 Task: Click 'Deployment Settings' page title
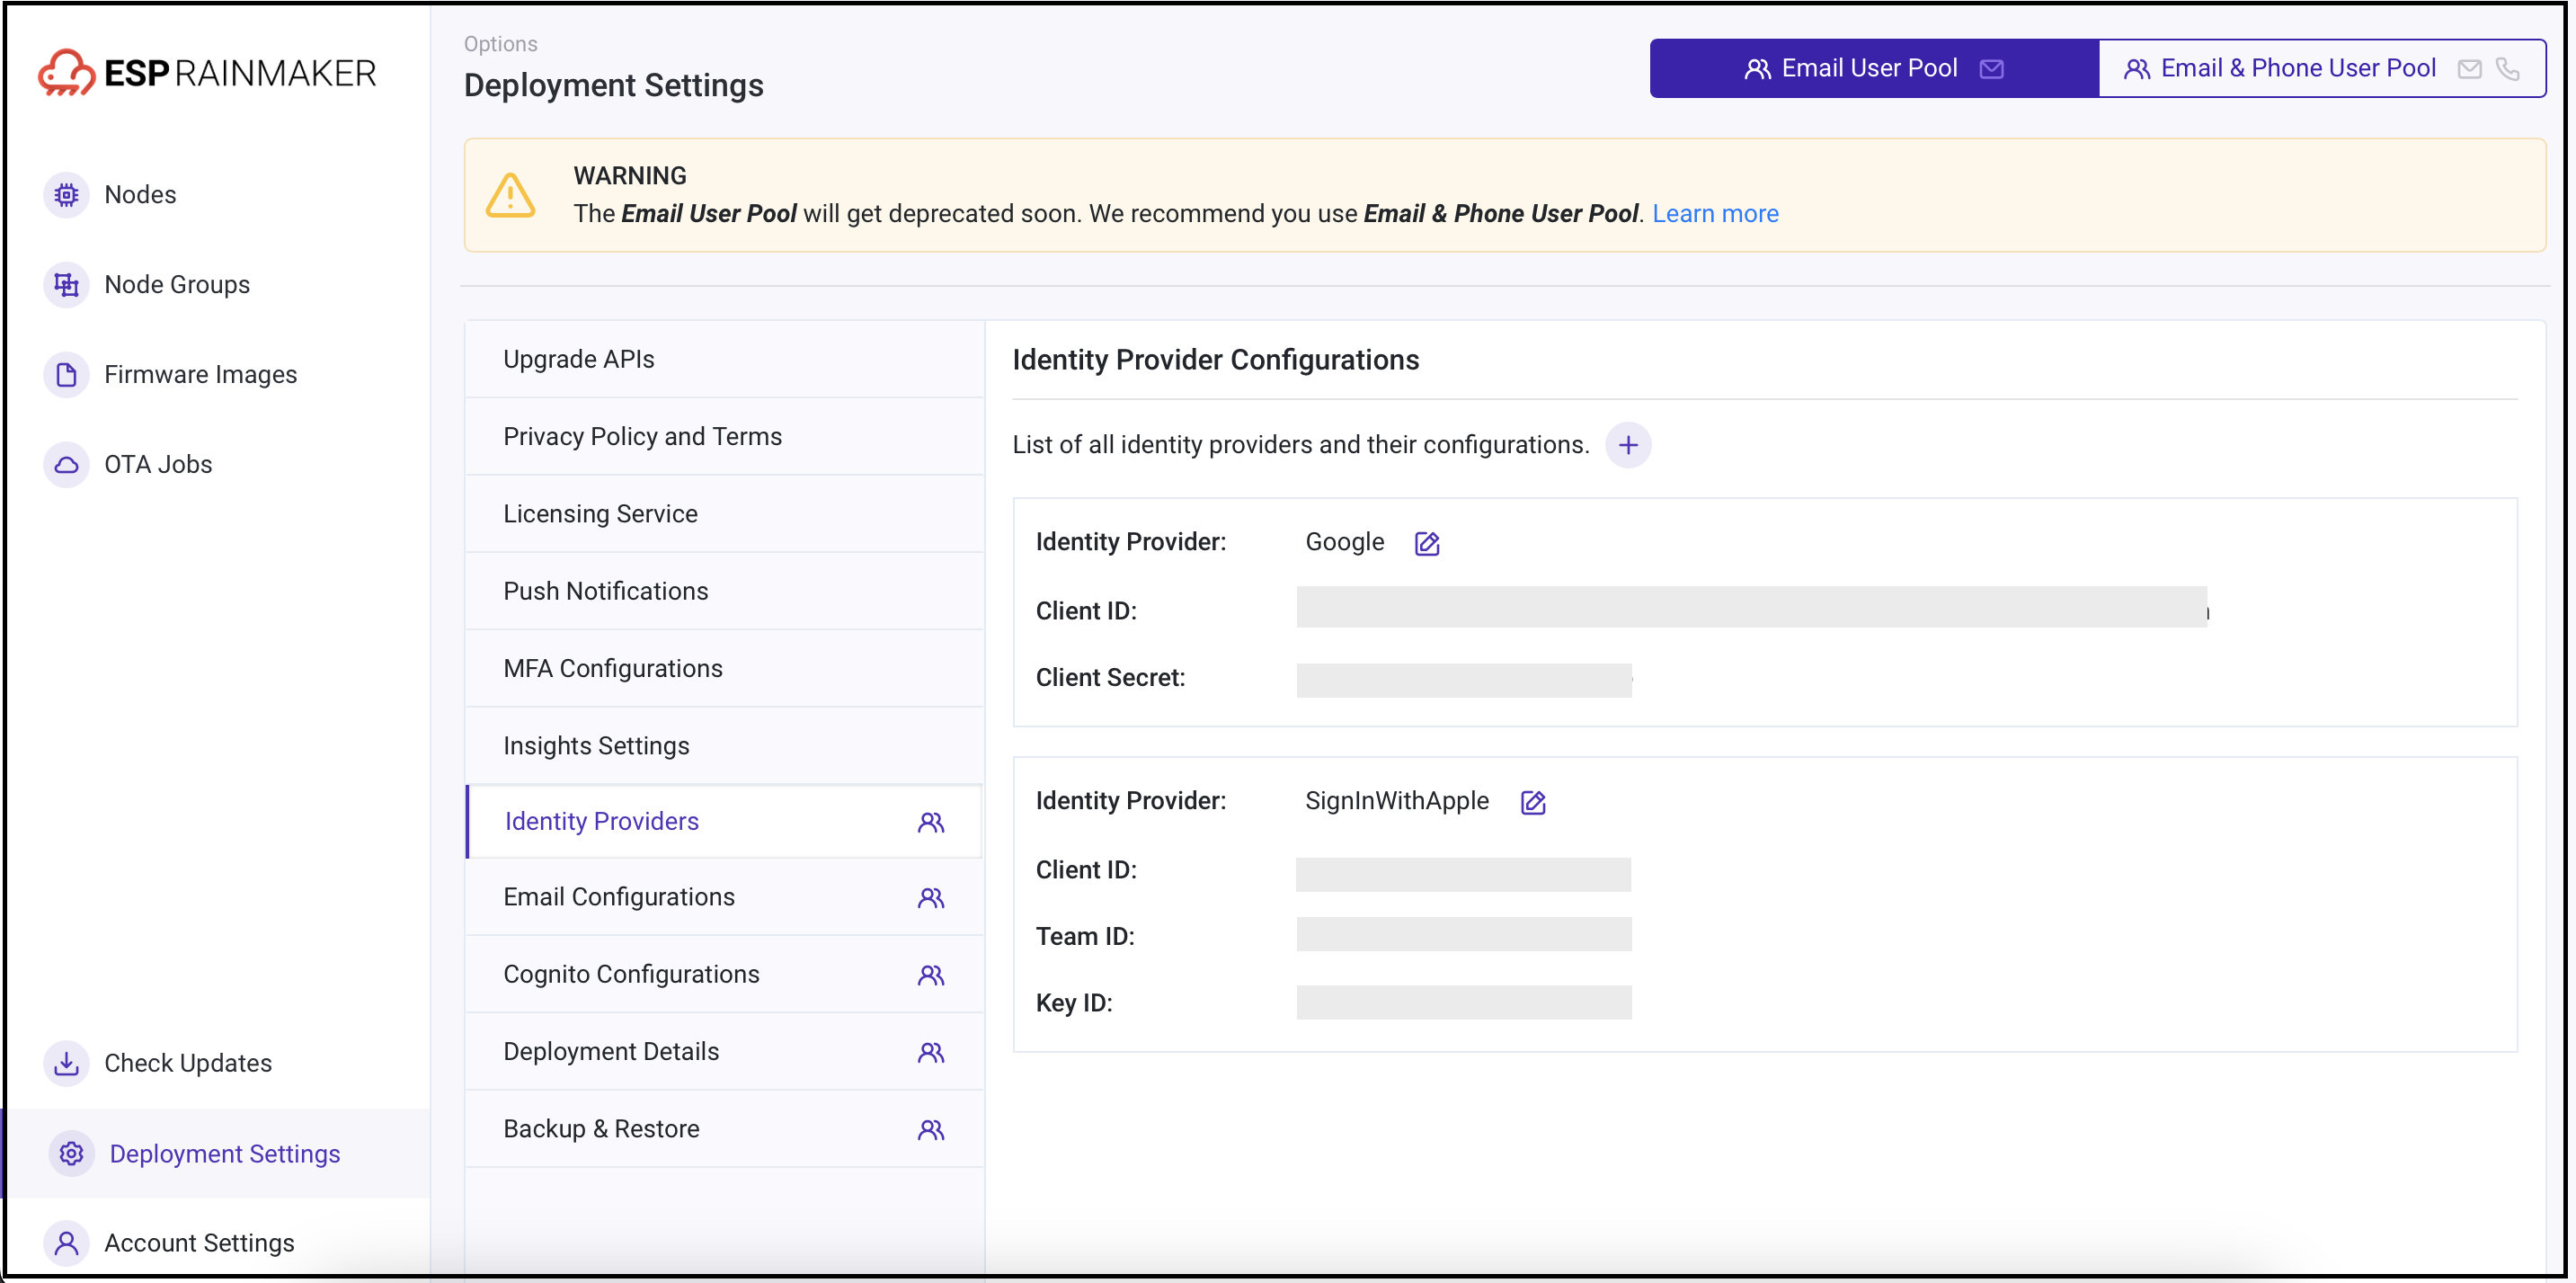coord(613,85)
